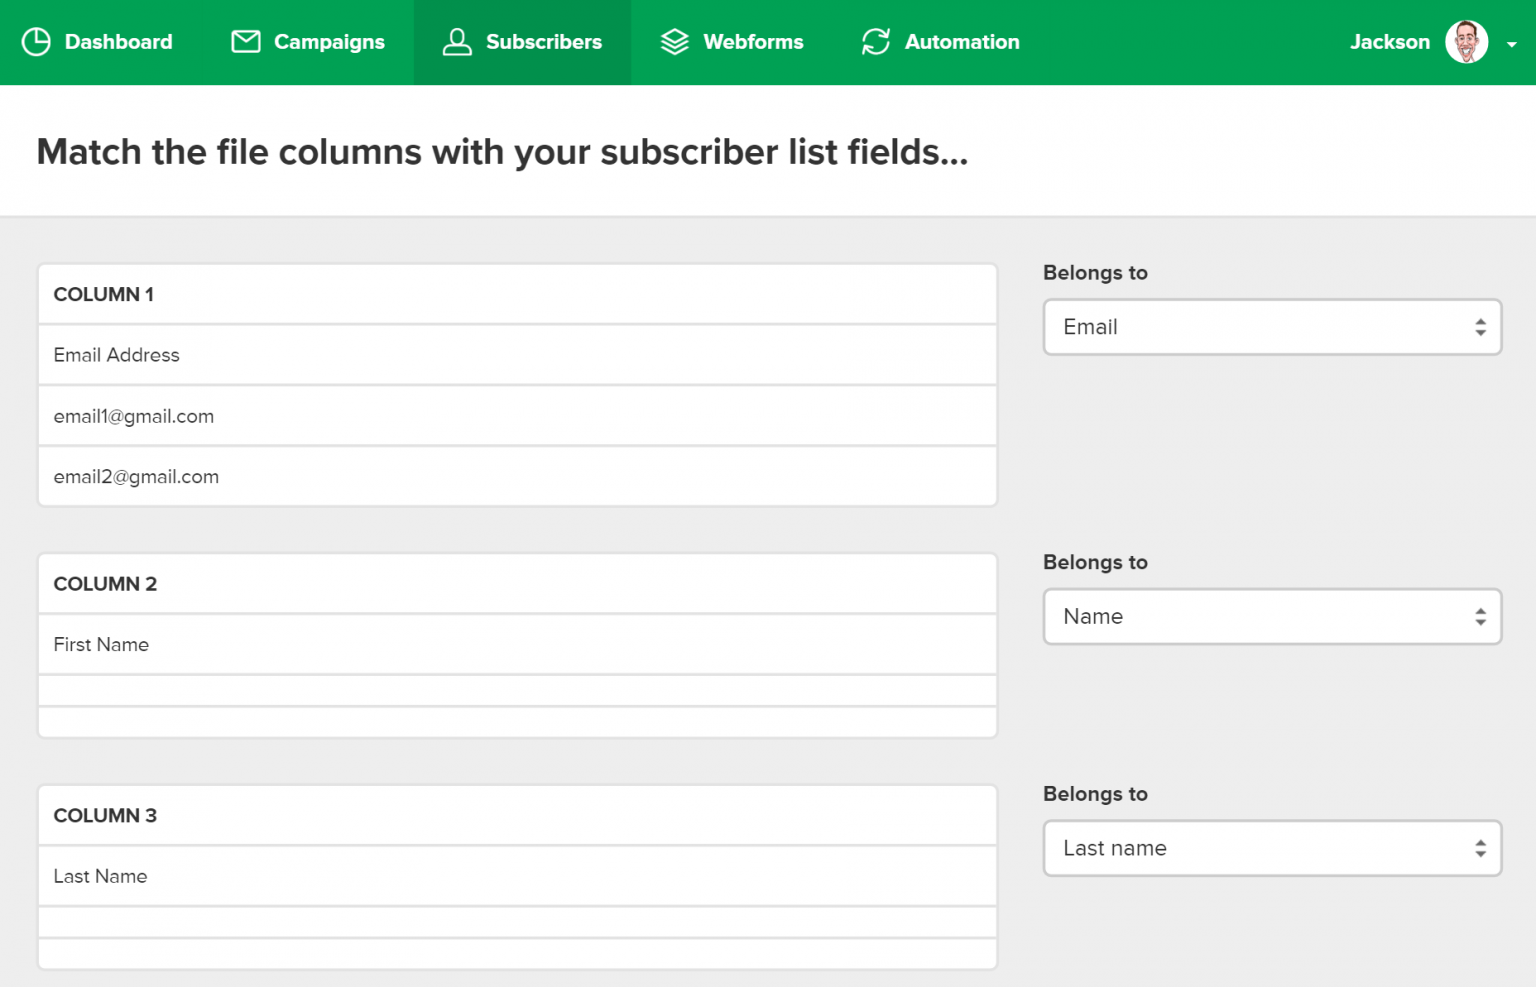Click the caret beside Jackson's avatar
The image size is (1536, 987).
tap(1510, 44)
